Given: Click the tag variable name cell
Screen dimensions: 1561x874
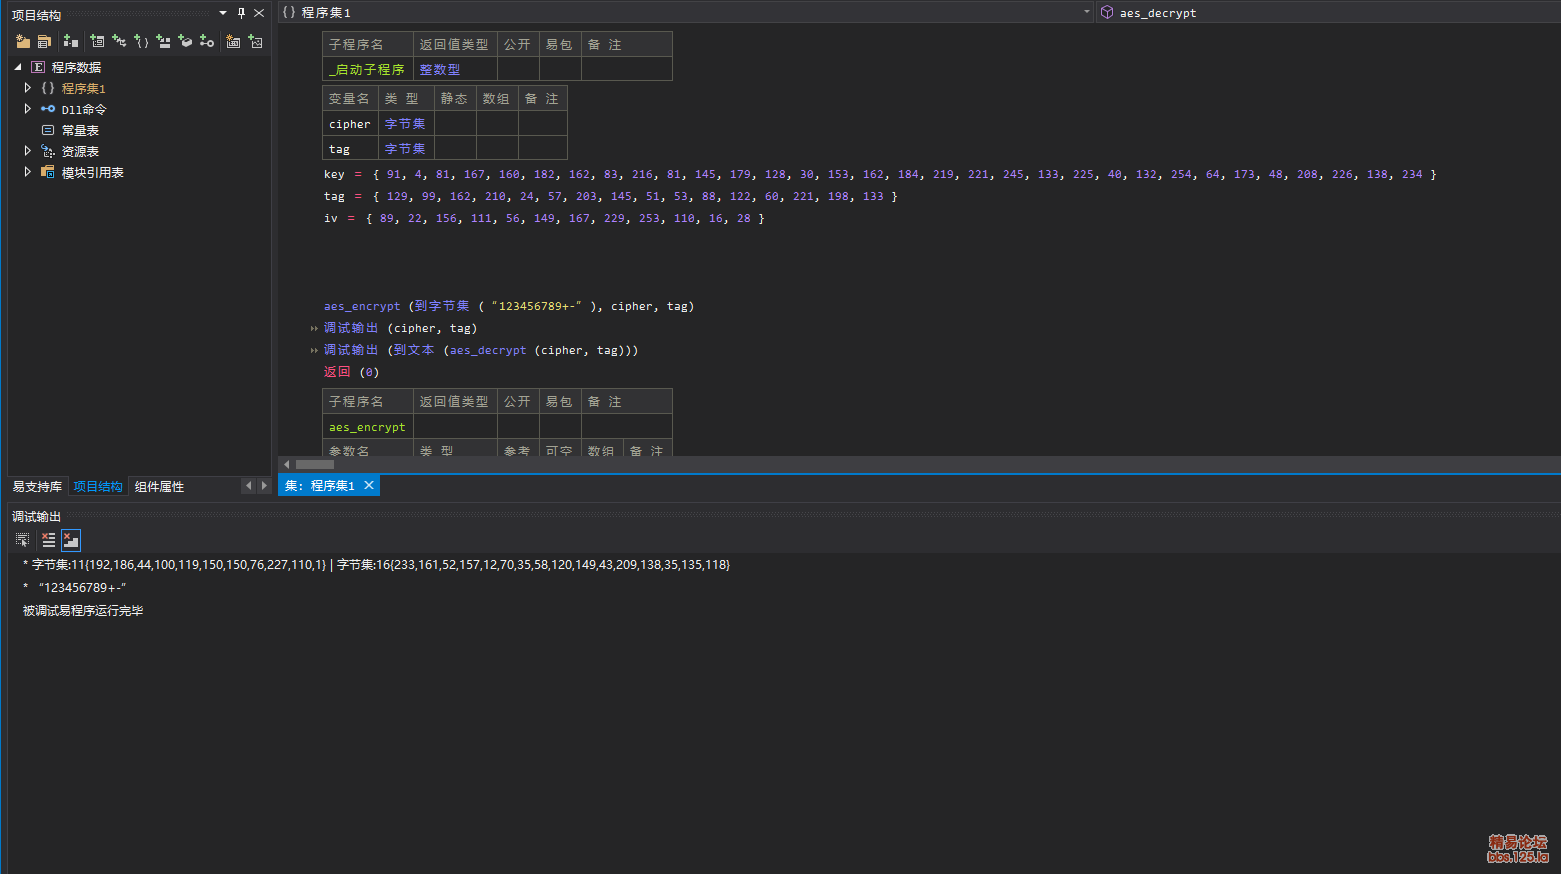Looking at the screenshot, I should tap(350, 149).
